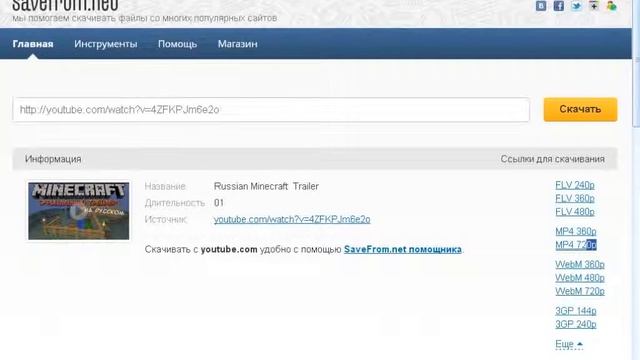
Task: Click the Источник label
Action: tap(166, 220)
